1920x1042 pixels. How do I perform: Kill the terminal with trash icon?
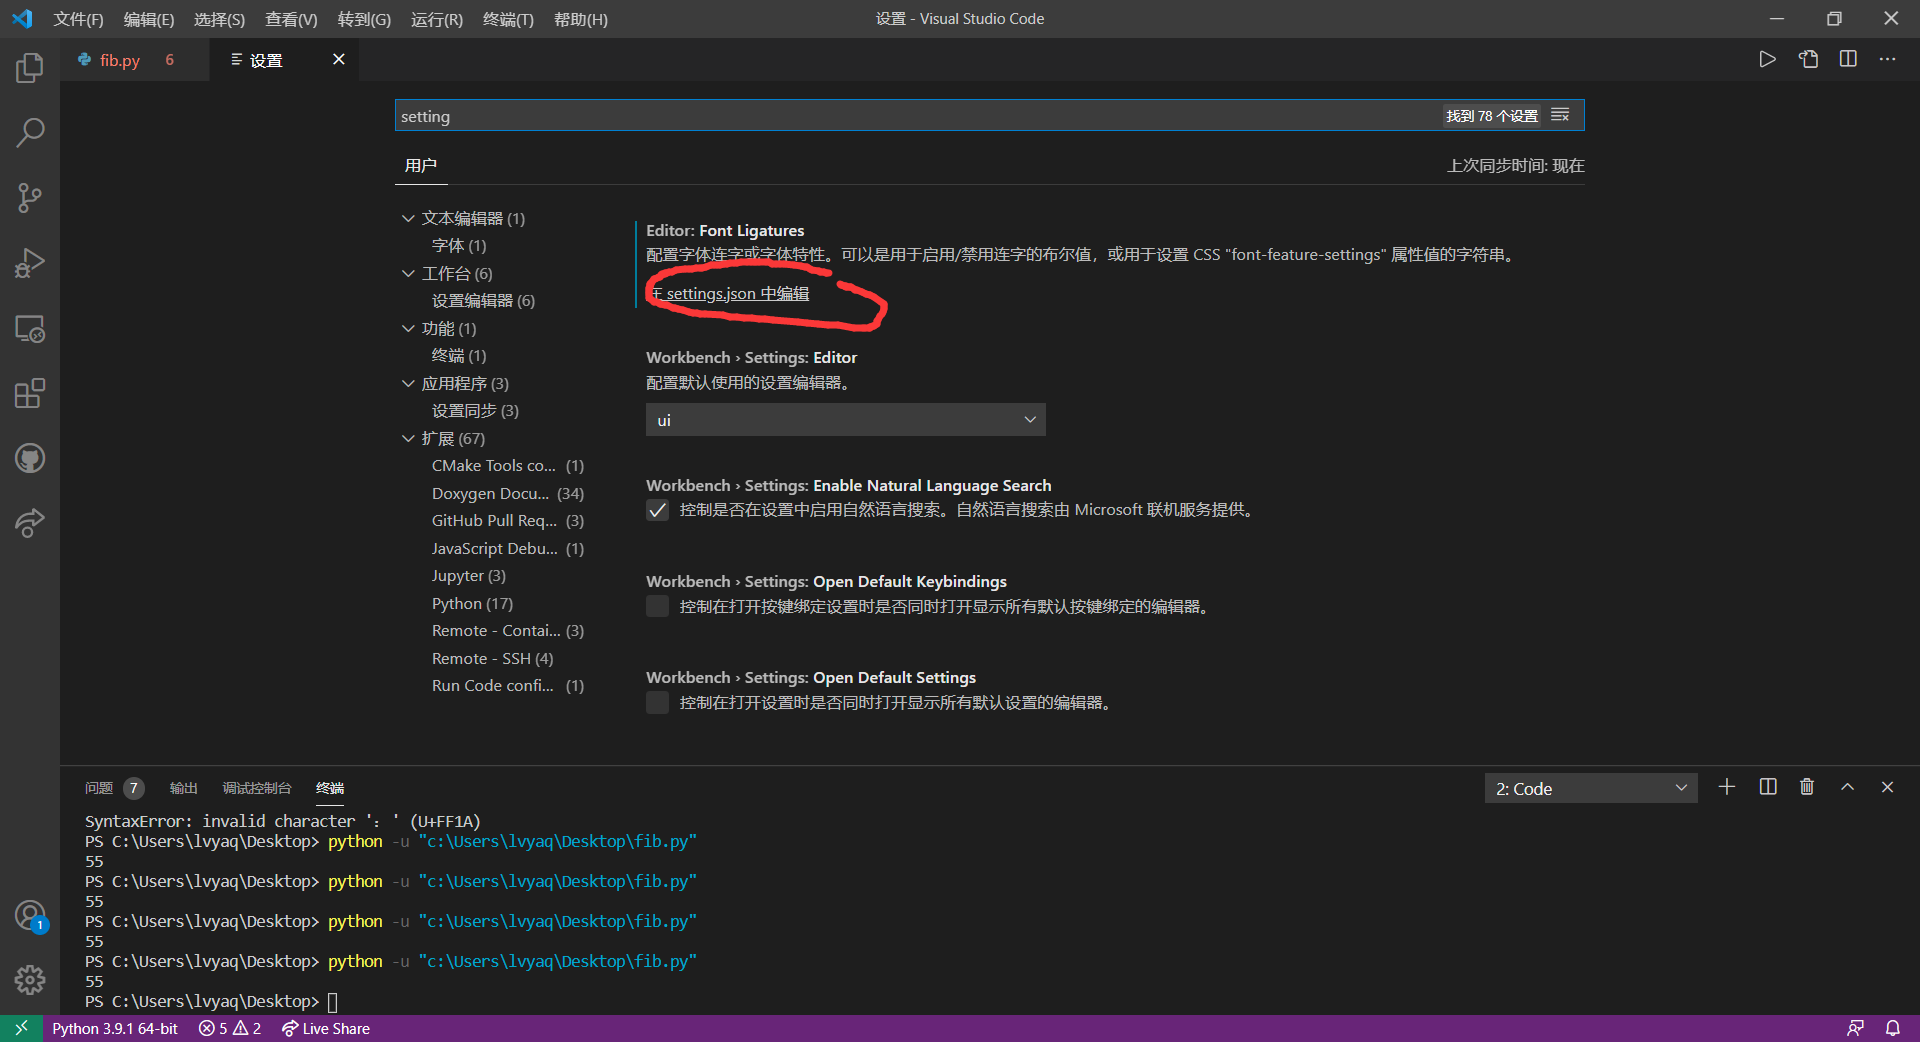click(1807, 788)
